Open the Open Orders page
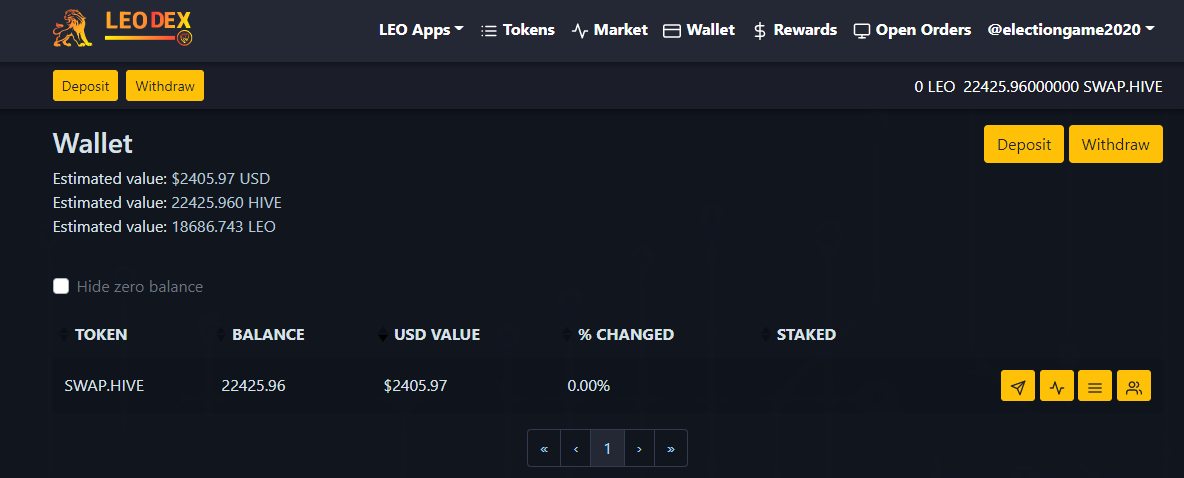1184x478 pixels. pos(912,30)
